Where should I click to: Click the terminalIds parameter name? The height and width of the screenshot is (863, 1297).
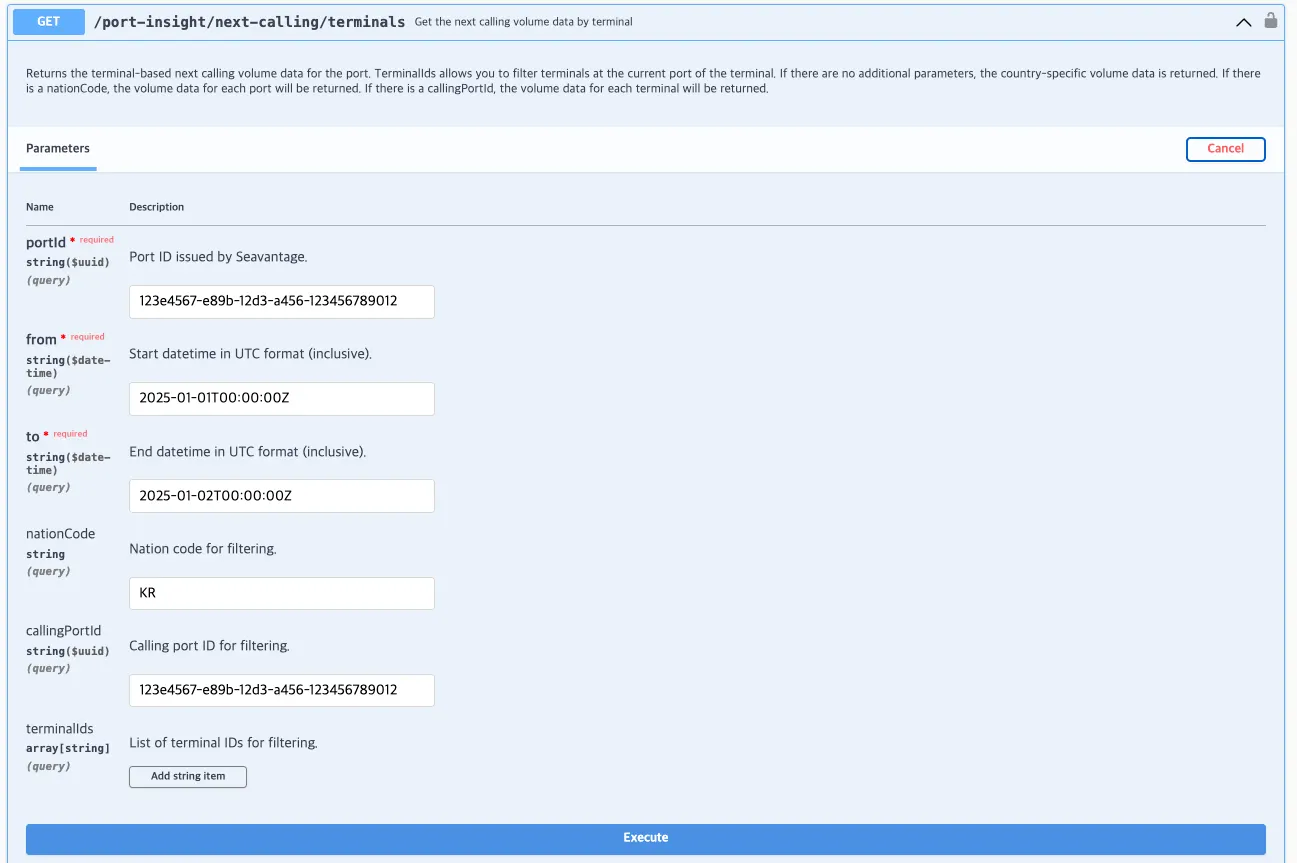point(60,729)
